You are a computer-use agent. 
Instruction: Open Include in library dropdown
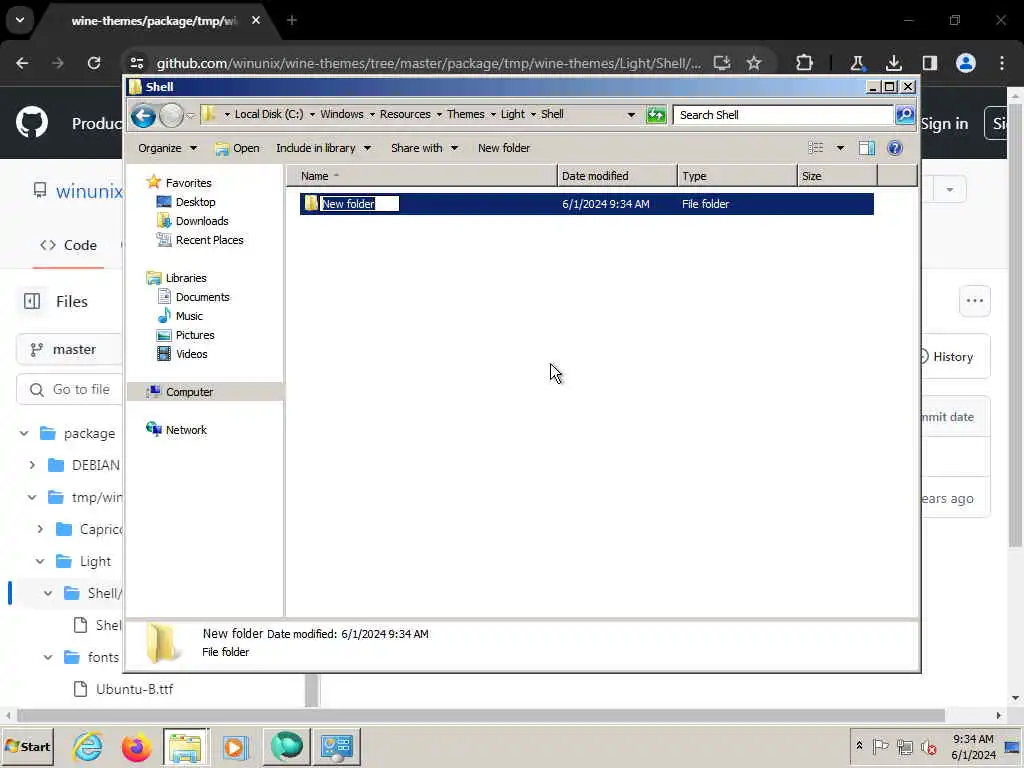[323, 148]
